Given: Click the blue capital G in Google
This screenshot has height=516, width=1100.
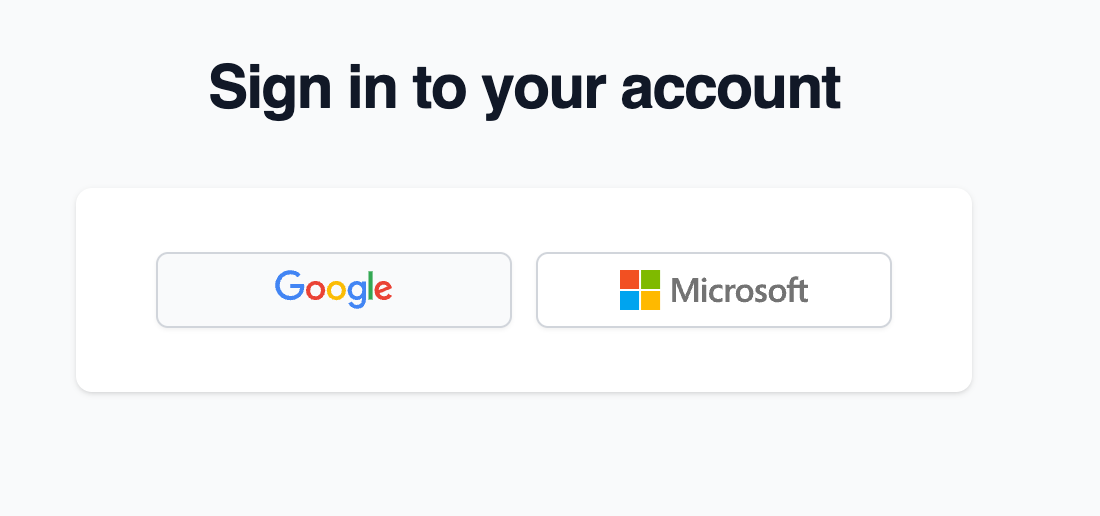Looking at the screenshot, I should [x=289, y=286].
